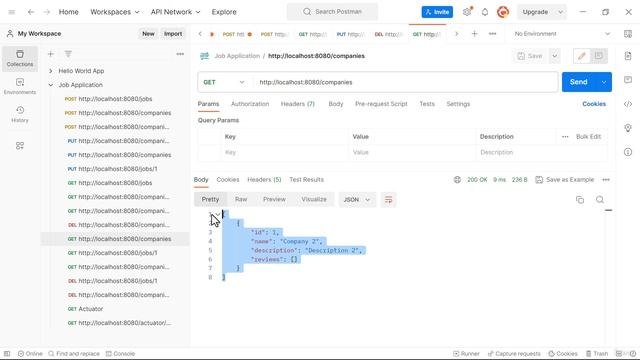Go forward with the right arrow
The width and height of the screenshot is (640, 360).
47,12
